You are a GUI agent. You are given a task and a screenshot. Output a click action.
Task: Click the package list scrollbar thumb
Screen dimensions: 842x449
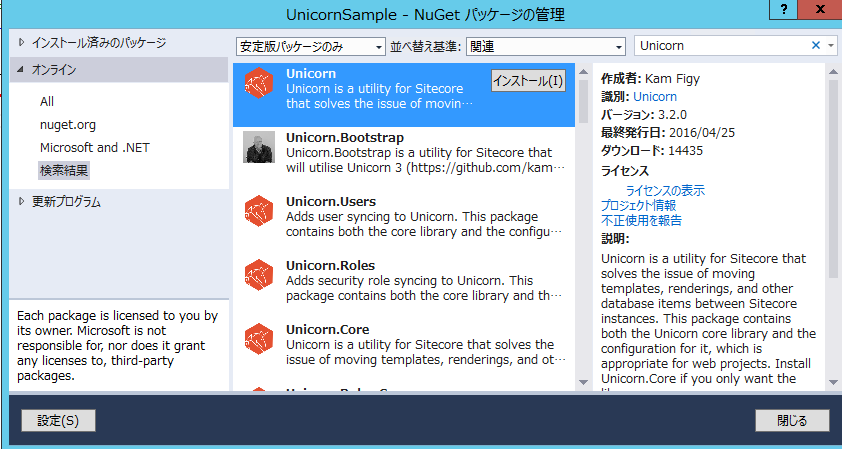(x=584, y=101)
